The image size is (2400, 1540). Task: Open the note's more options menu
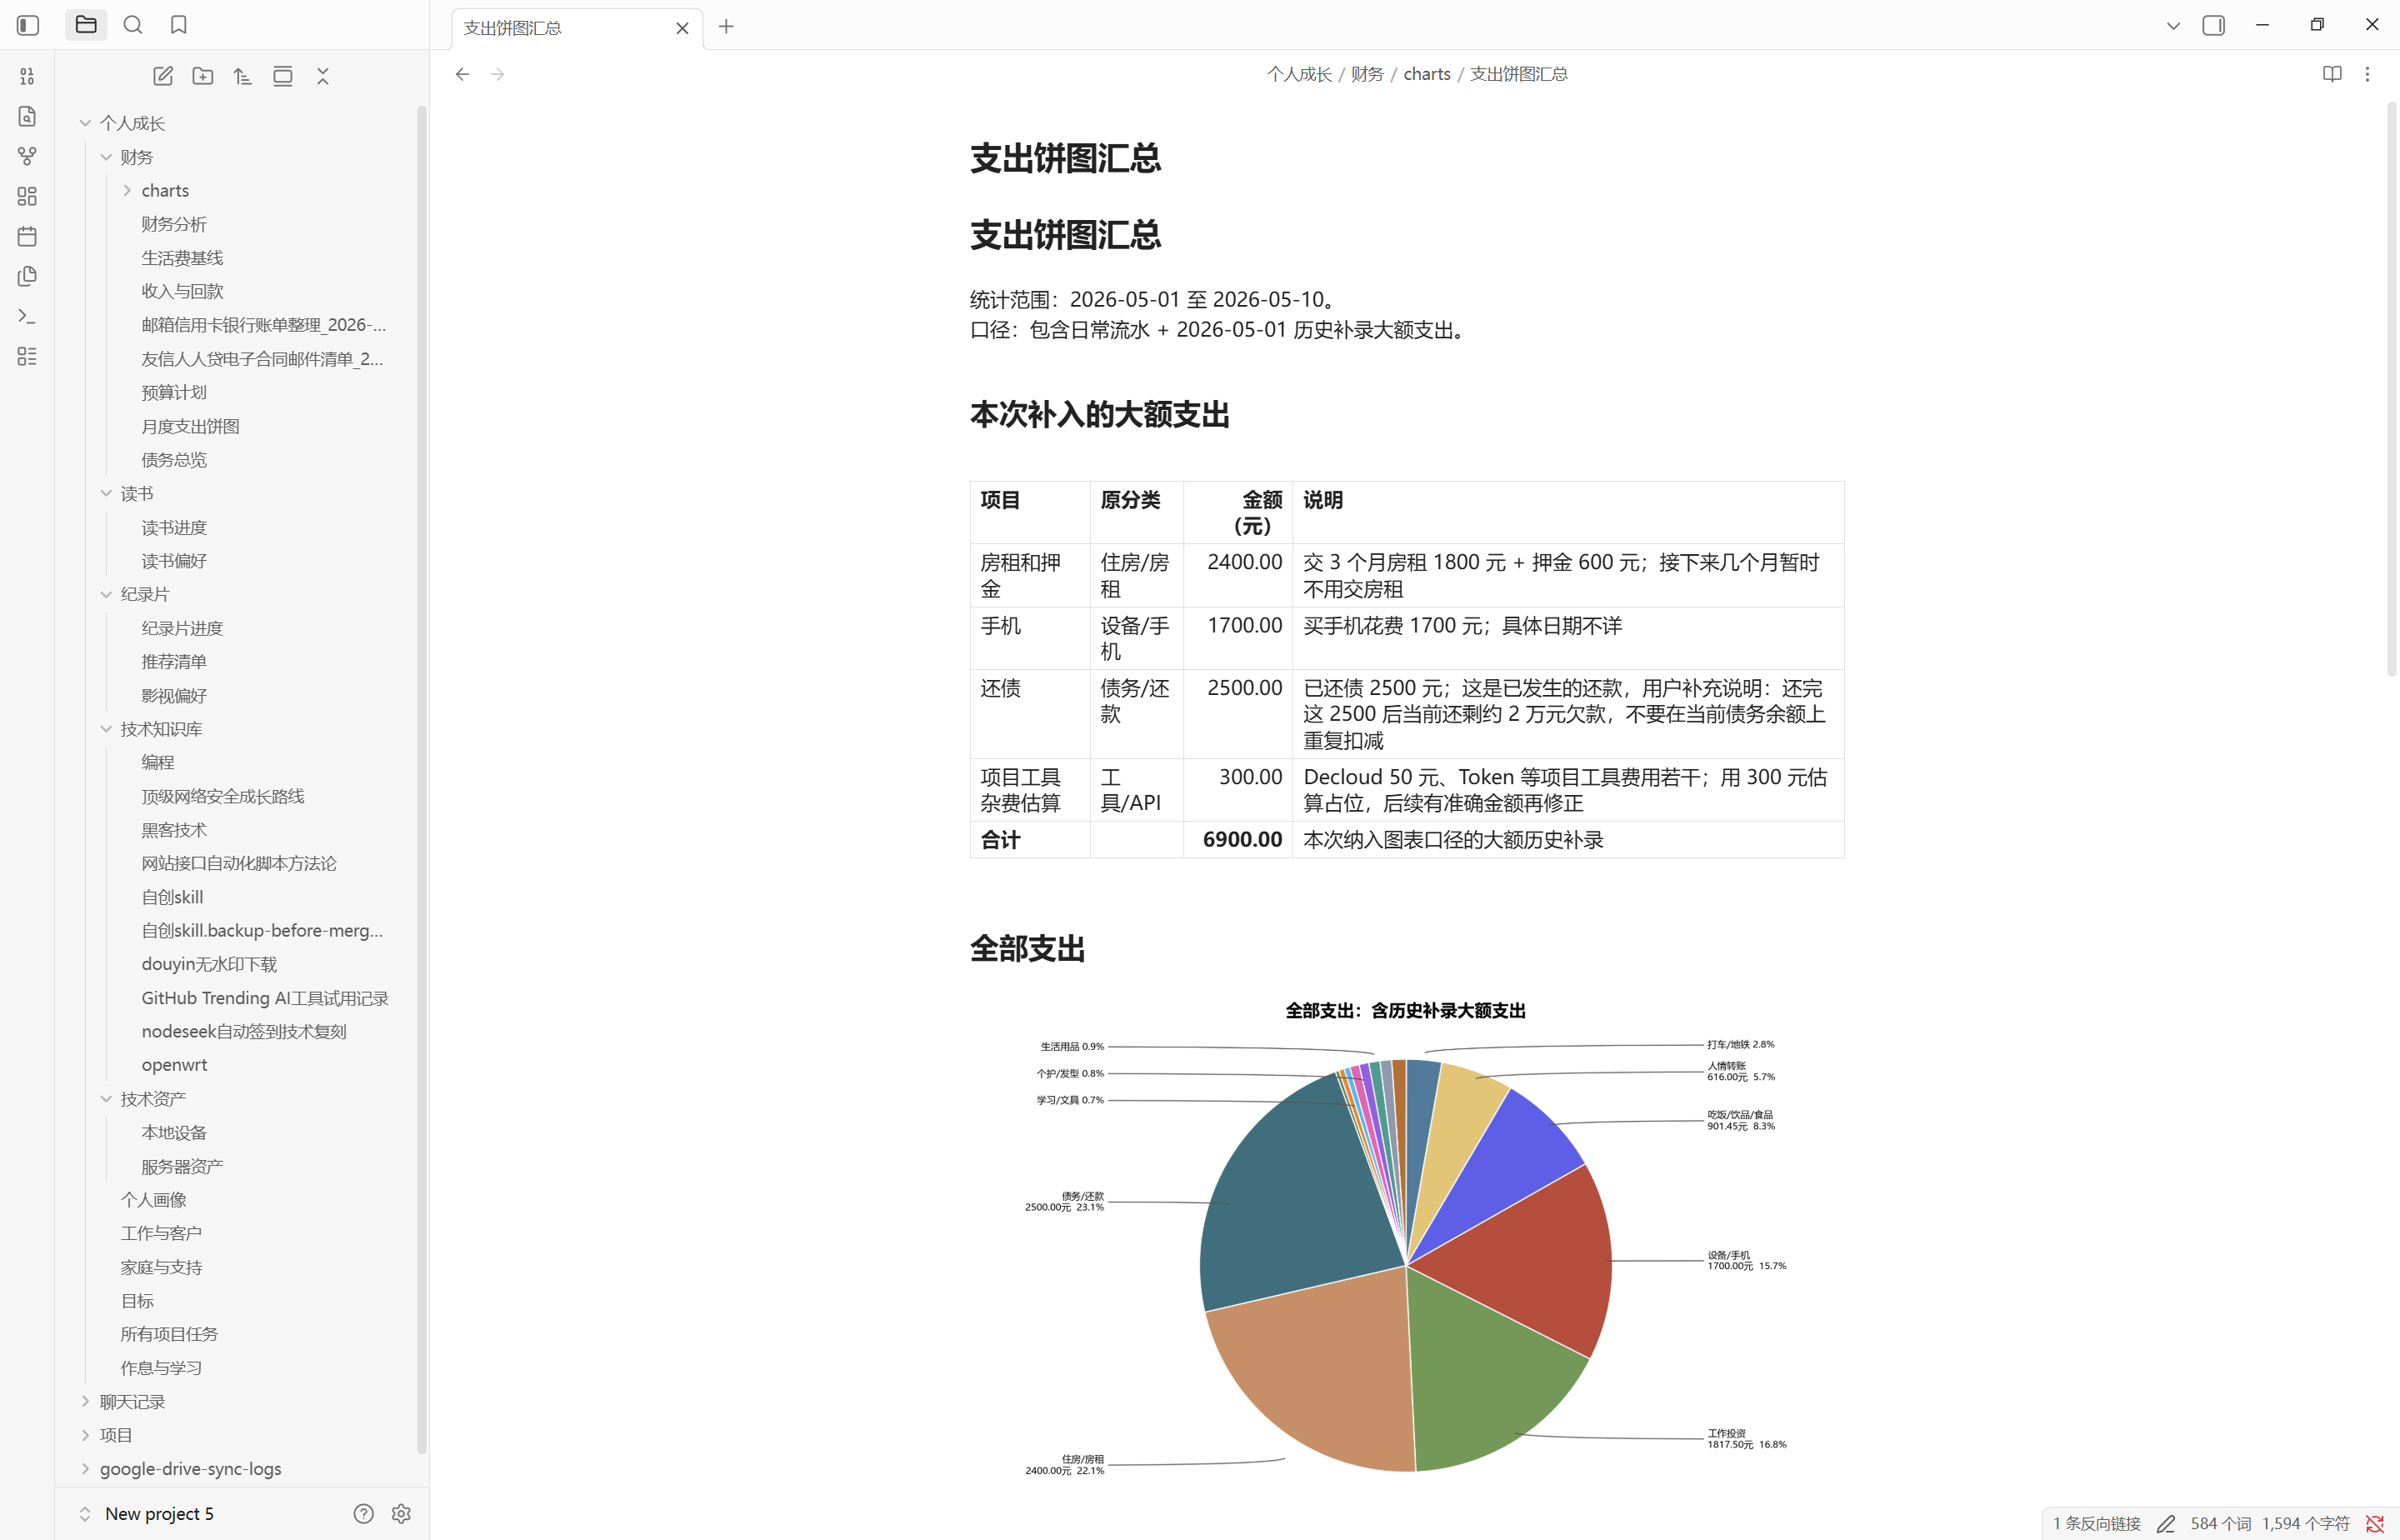(x=2367, y=74)
